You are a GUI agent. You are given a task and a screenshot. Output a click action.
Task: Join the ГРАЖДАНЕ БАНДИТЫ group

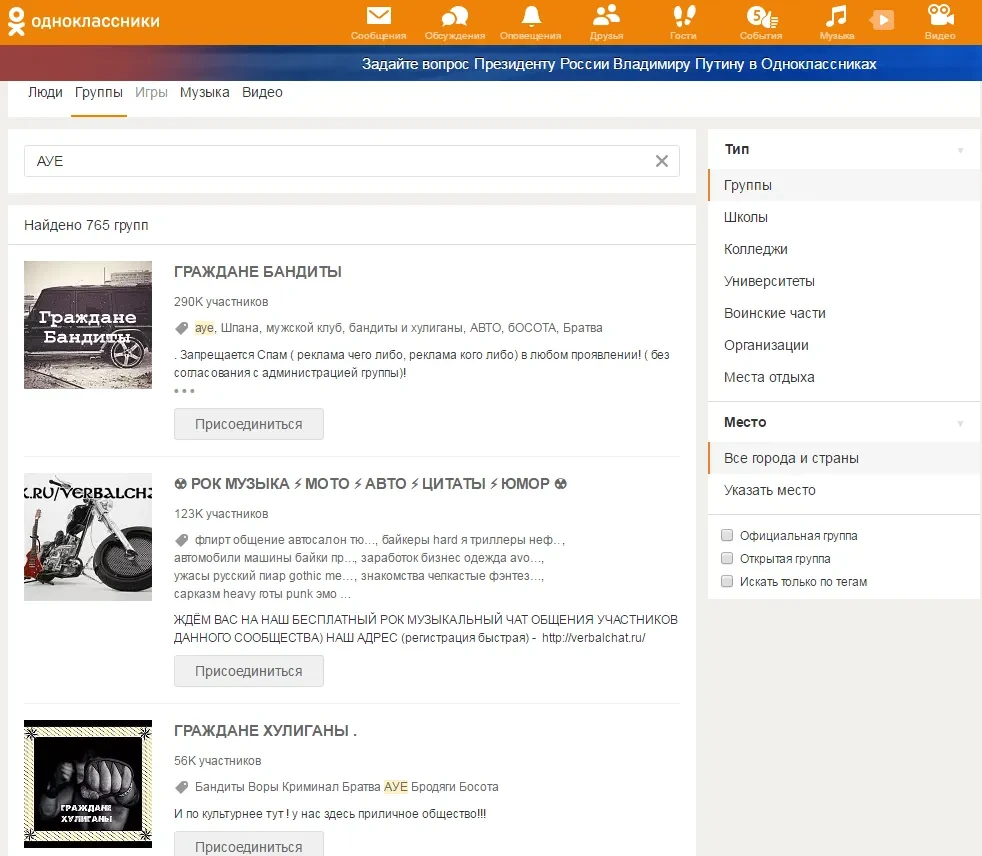pos(248,424)
